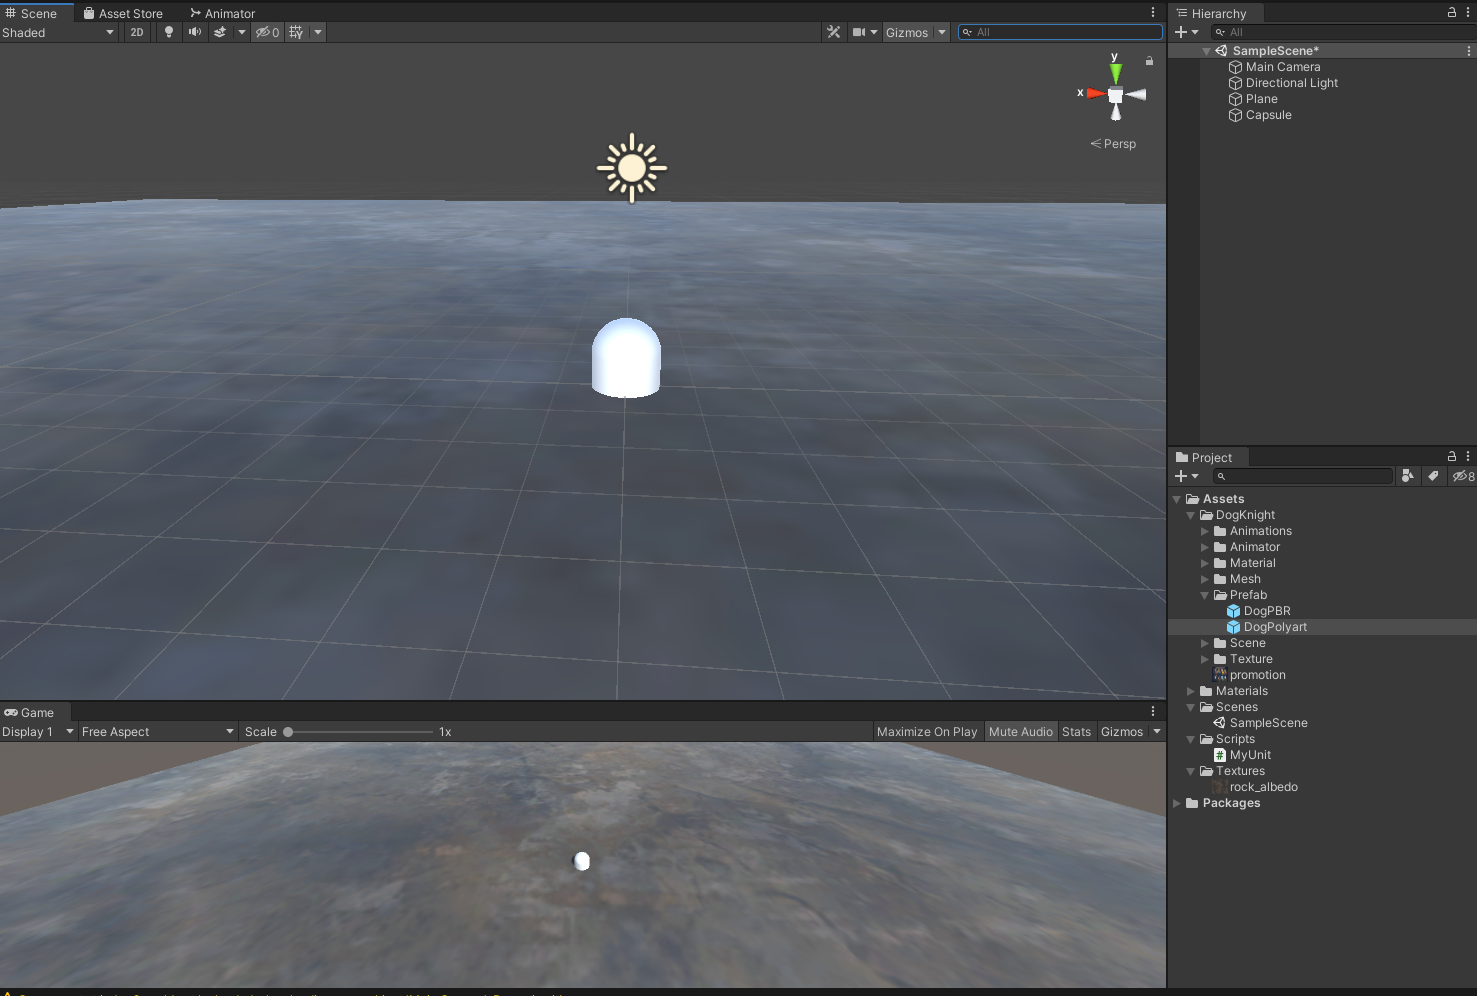
Task: Open the SampleScene row options menu
Action: 1468,51
